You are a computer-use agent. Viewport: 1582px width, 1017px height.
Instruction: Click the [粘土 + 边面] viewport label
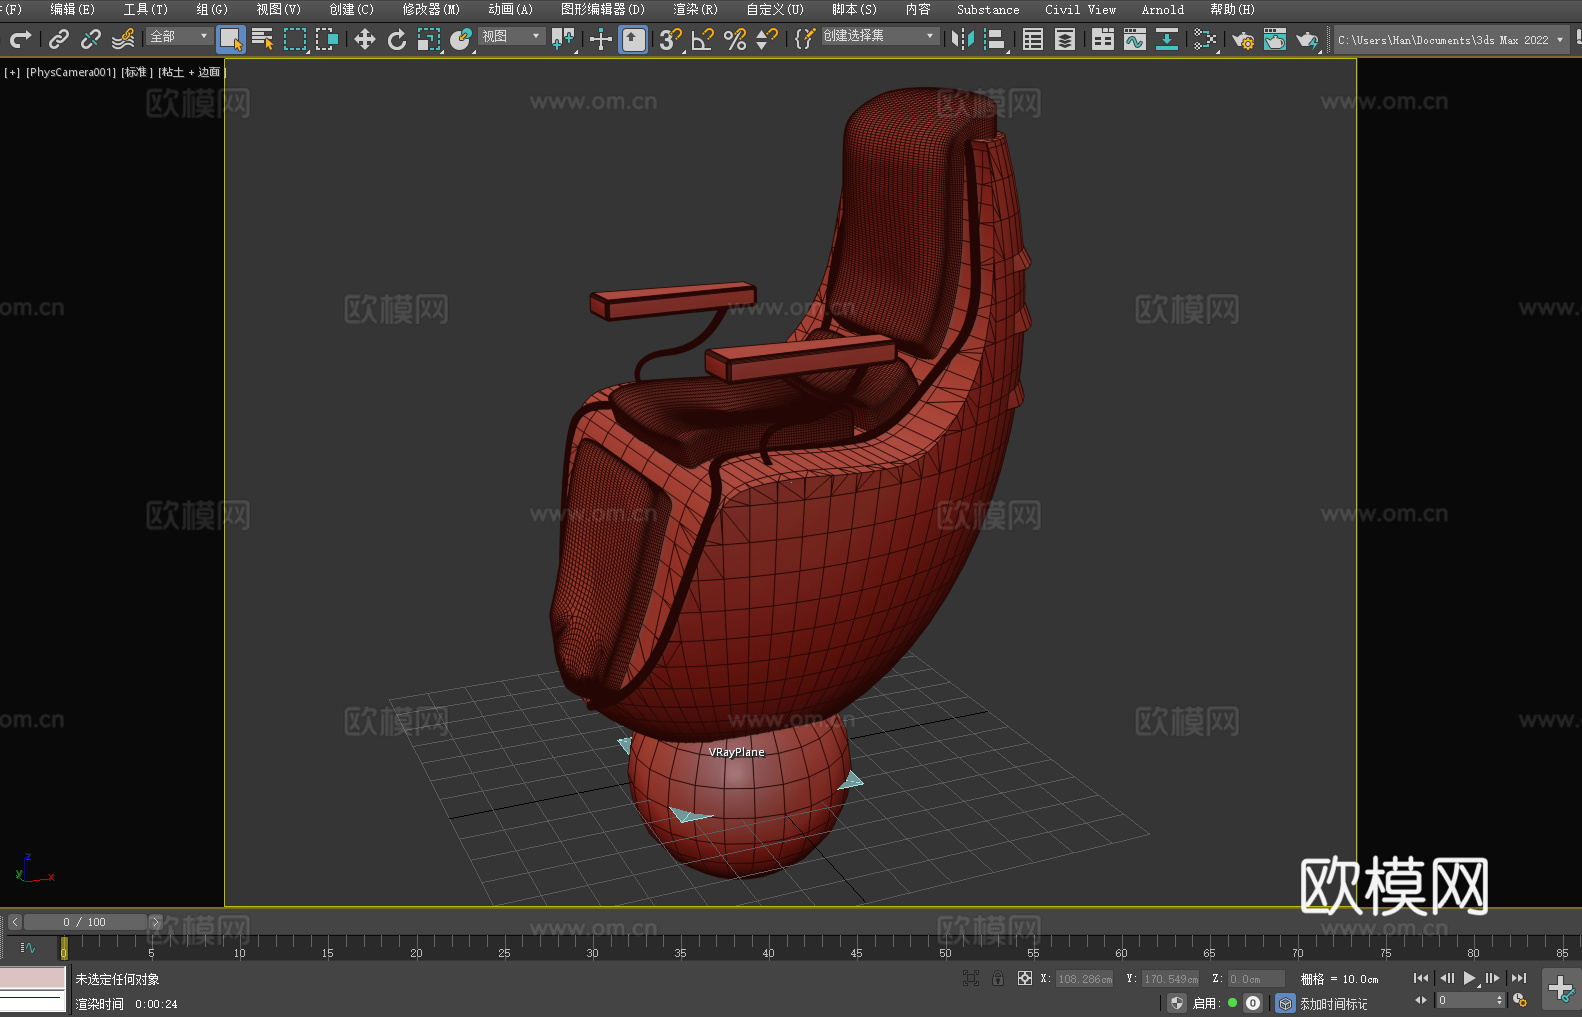pyautogui.click(x=191, y=72)
